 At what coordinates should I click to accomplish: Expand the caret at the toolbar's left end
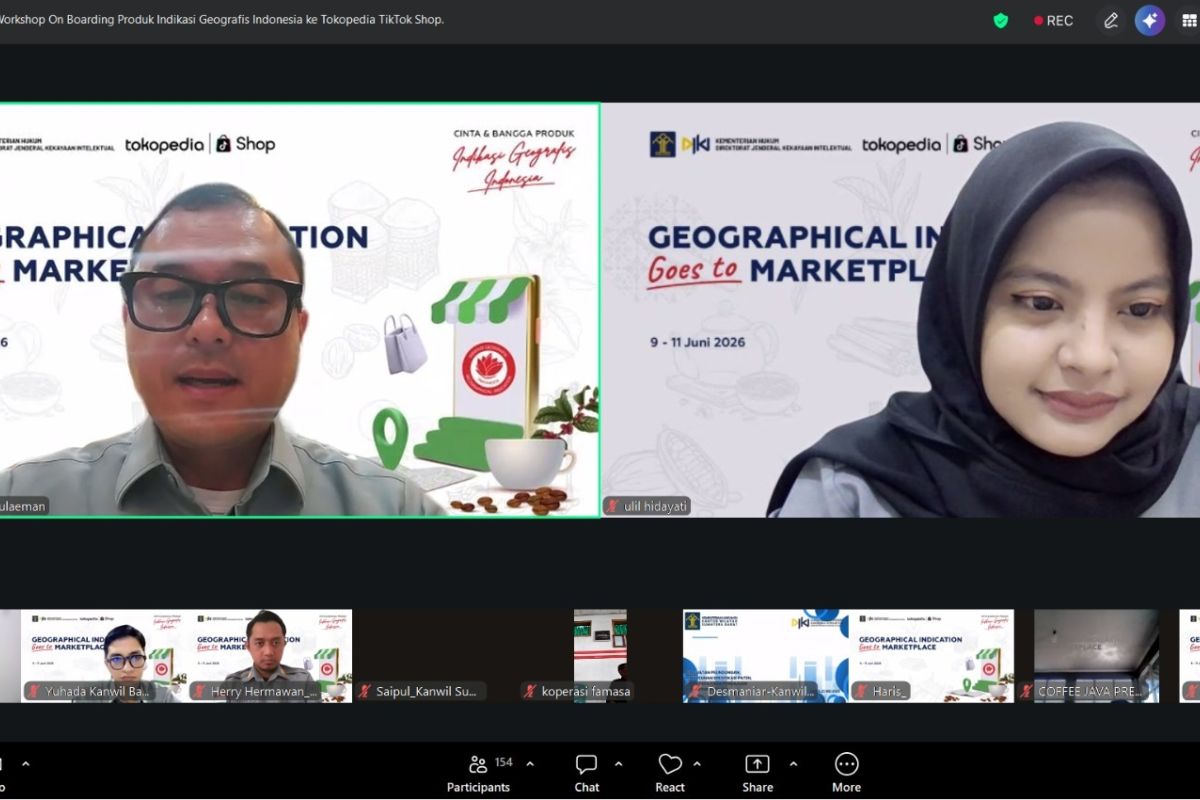pyautogui.click(x=26, y=764)
